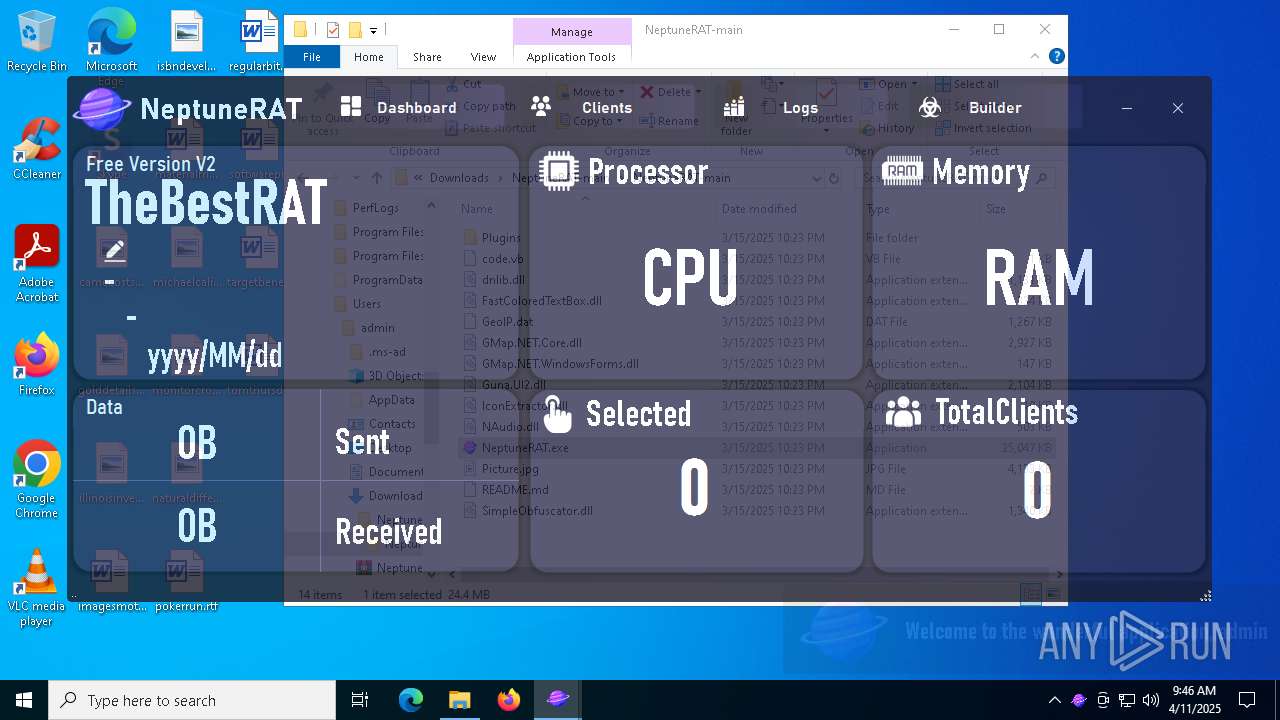Open the Recycle Bin desktop icon

click(x=37, y=41)
